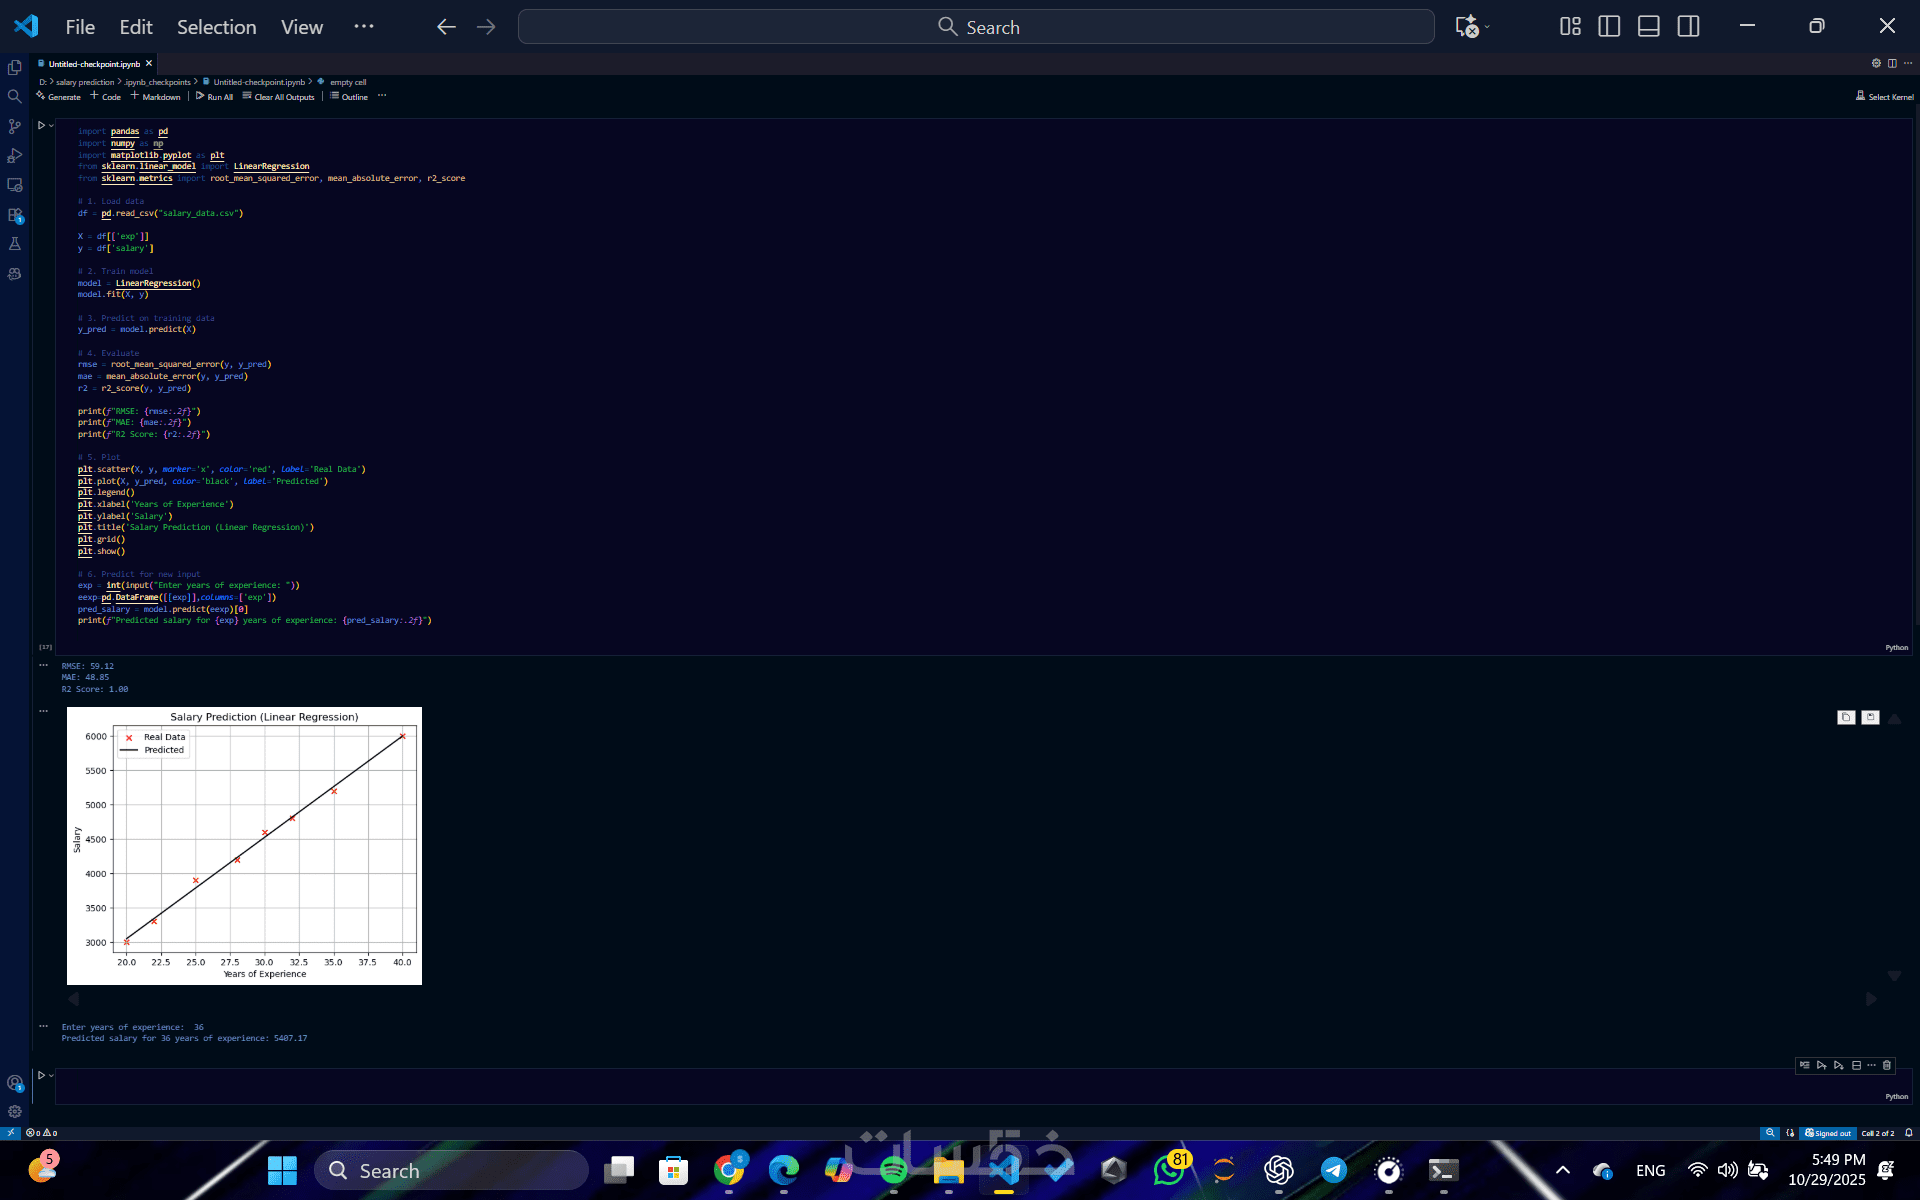This screenshot has width=1920, height=1200.
Task: Click Clear All Outputs
Action: 278,97
